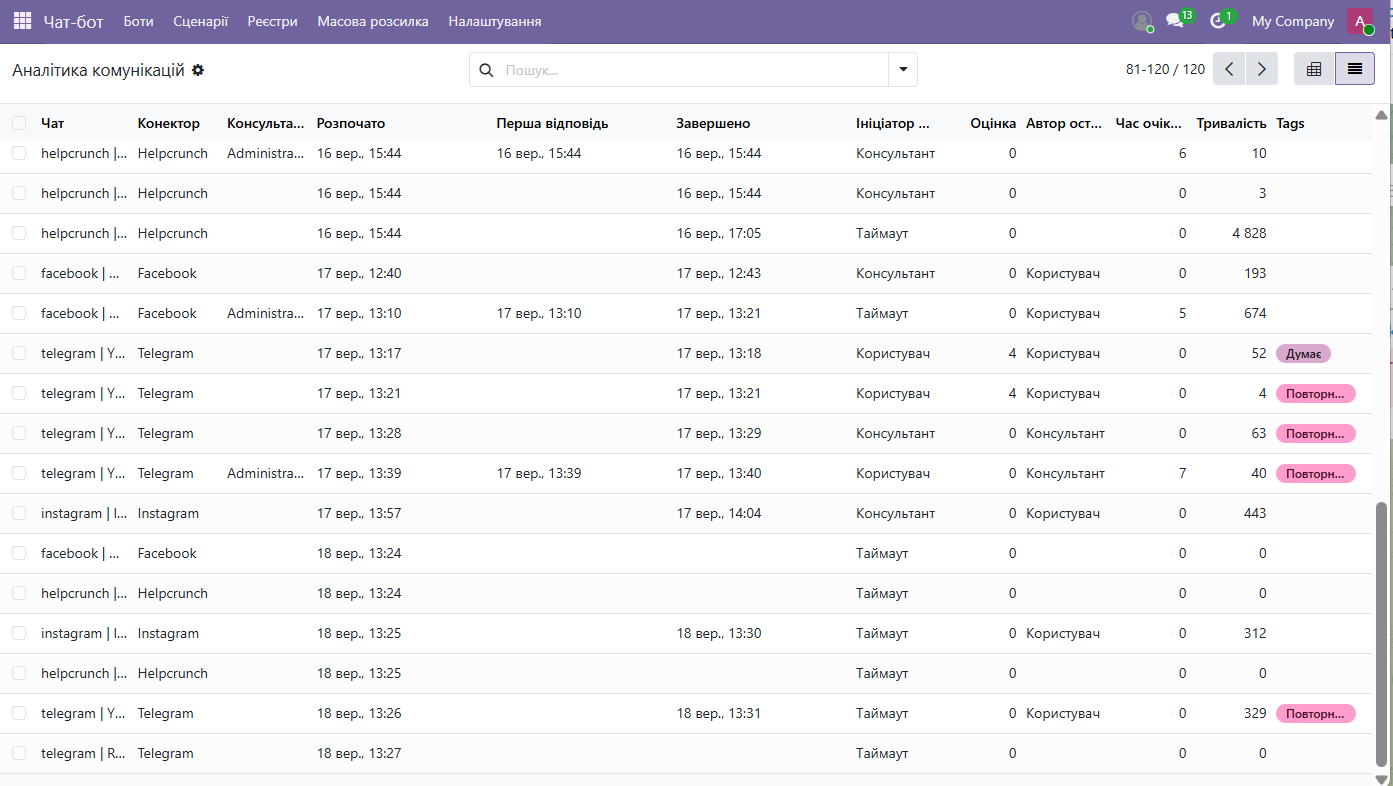The width and height of the screenshot is (1393, 786).
Task: Check the row started 18 вер., 13:27
Action: tap(19, 753)
